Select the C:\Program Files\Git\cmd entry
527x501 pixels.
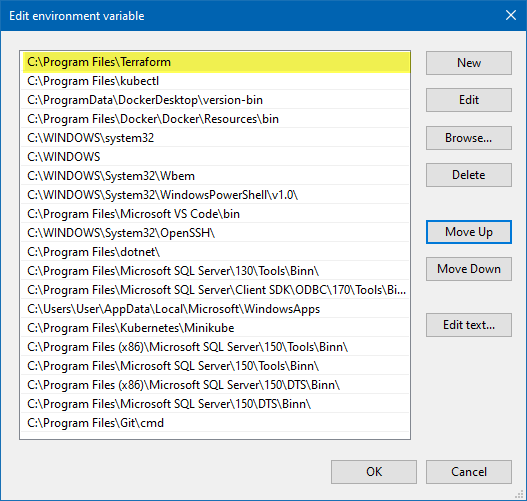215,423
